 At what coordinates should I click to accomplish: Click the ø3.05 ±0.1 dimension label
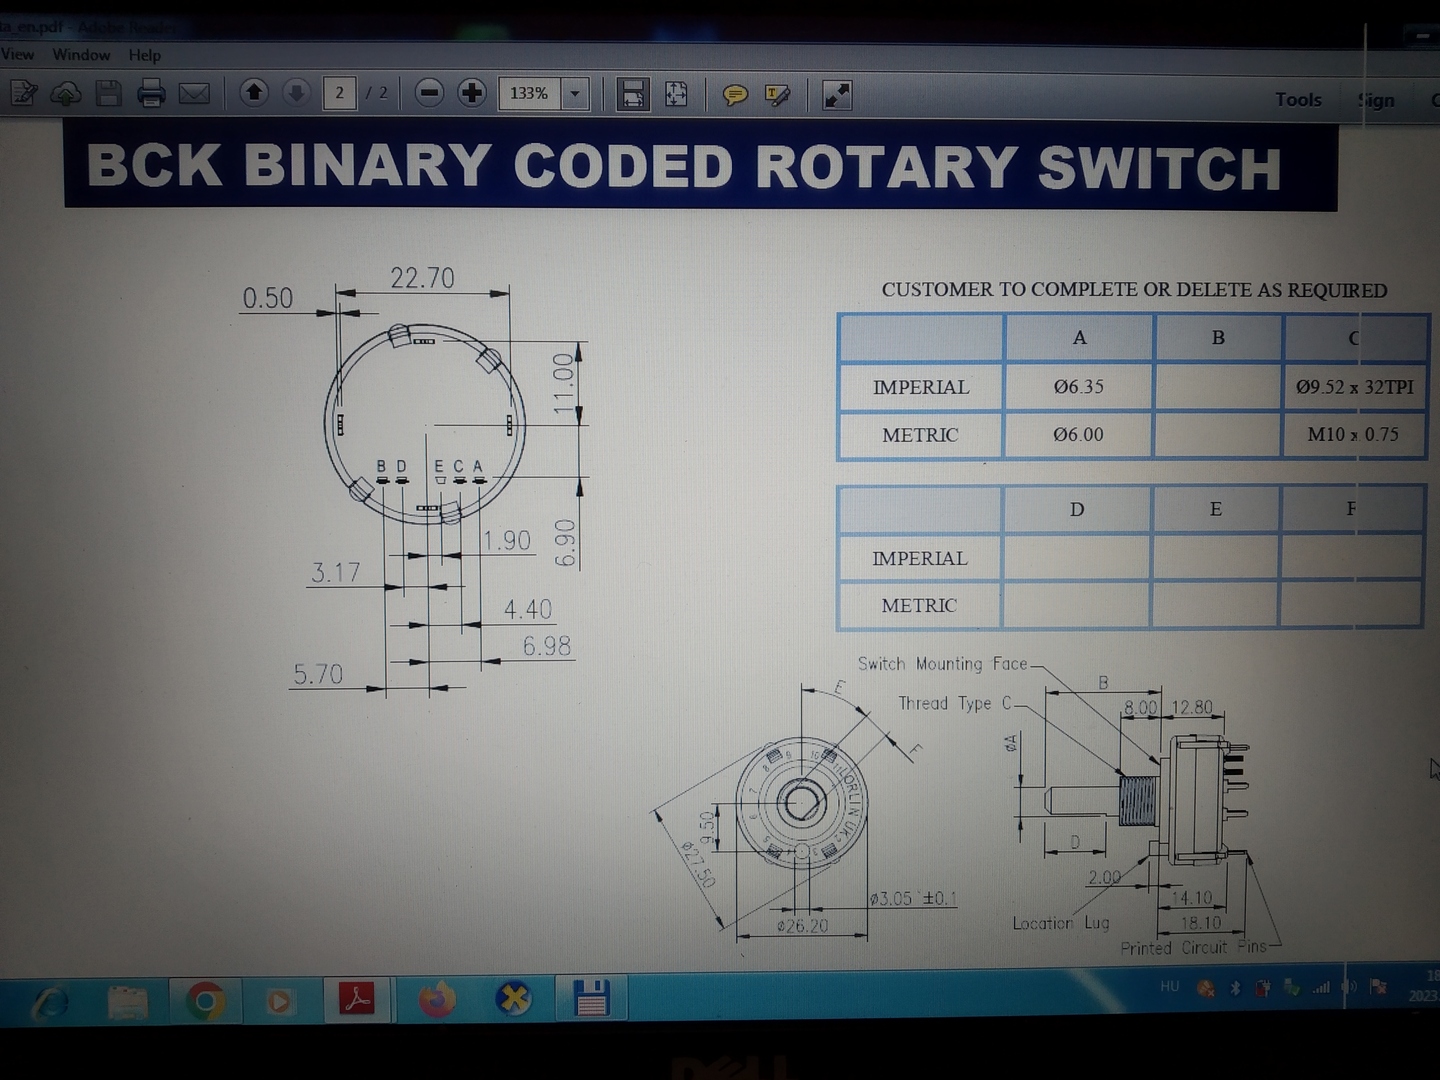(913, 898)
